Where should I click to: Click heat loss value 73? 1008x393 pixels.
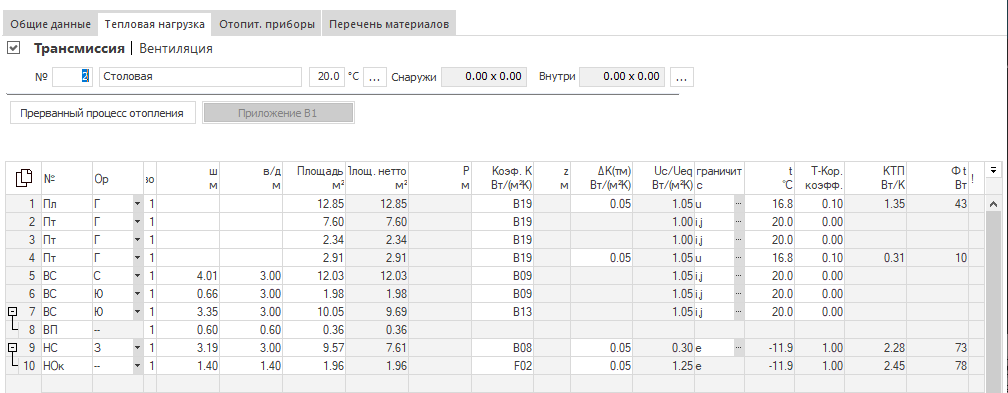click(x=938, y=348)
